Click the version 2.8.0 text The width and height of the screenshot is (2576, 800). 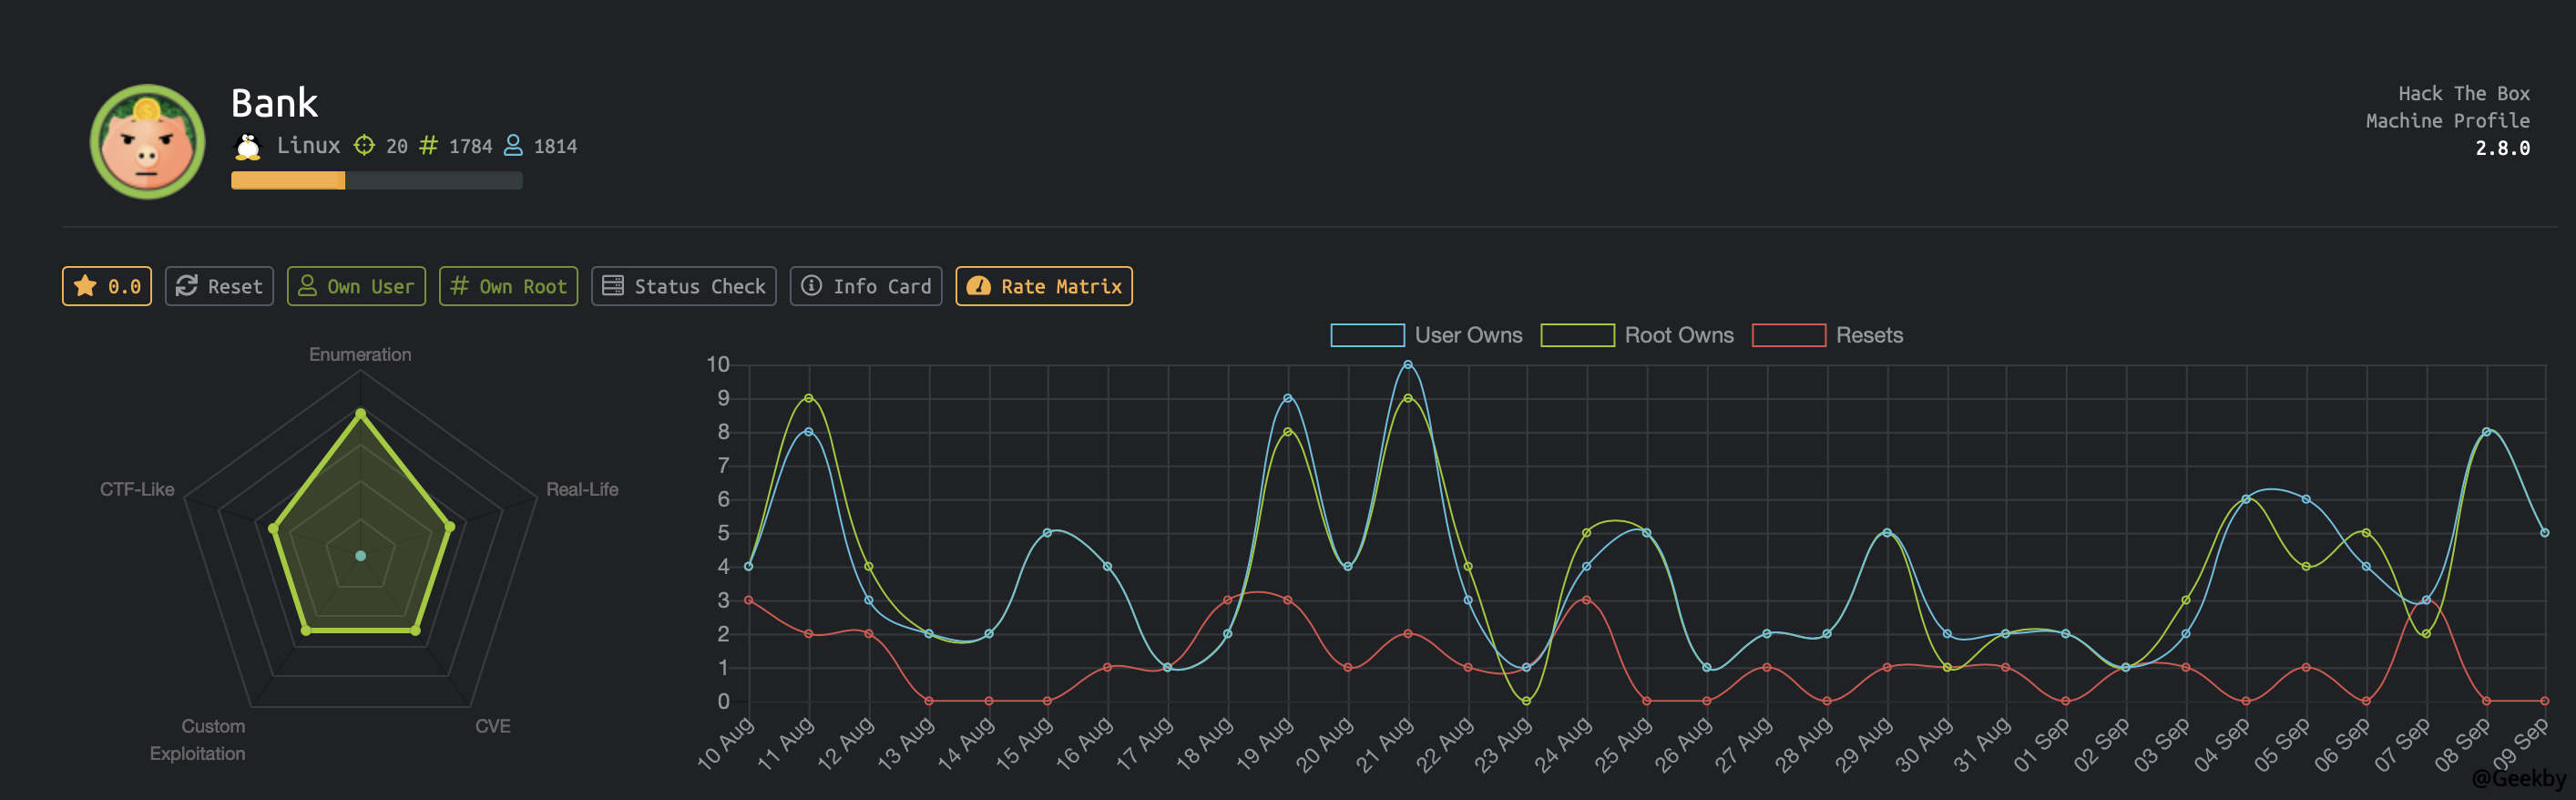(x=2502, y=148)
